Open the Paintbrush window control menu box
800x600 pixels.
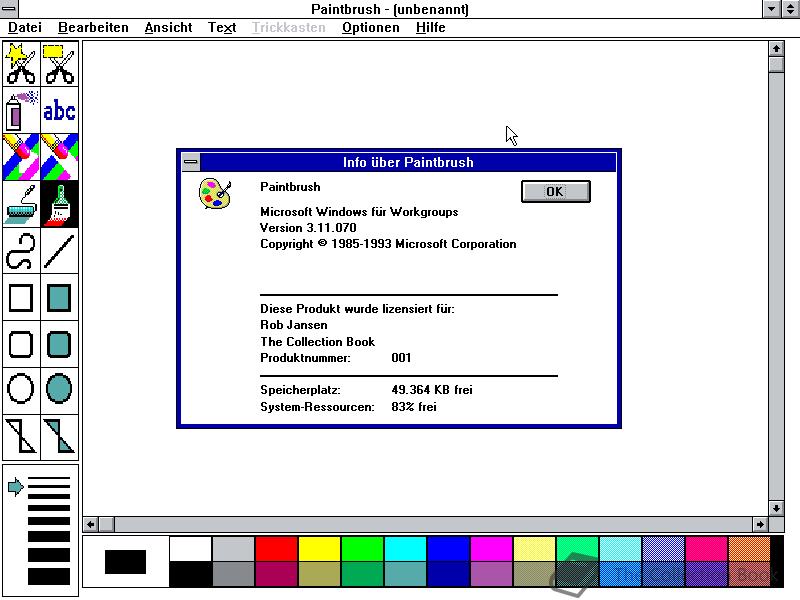[x=9, y=9]
